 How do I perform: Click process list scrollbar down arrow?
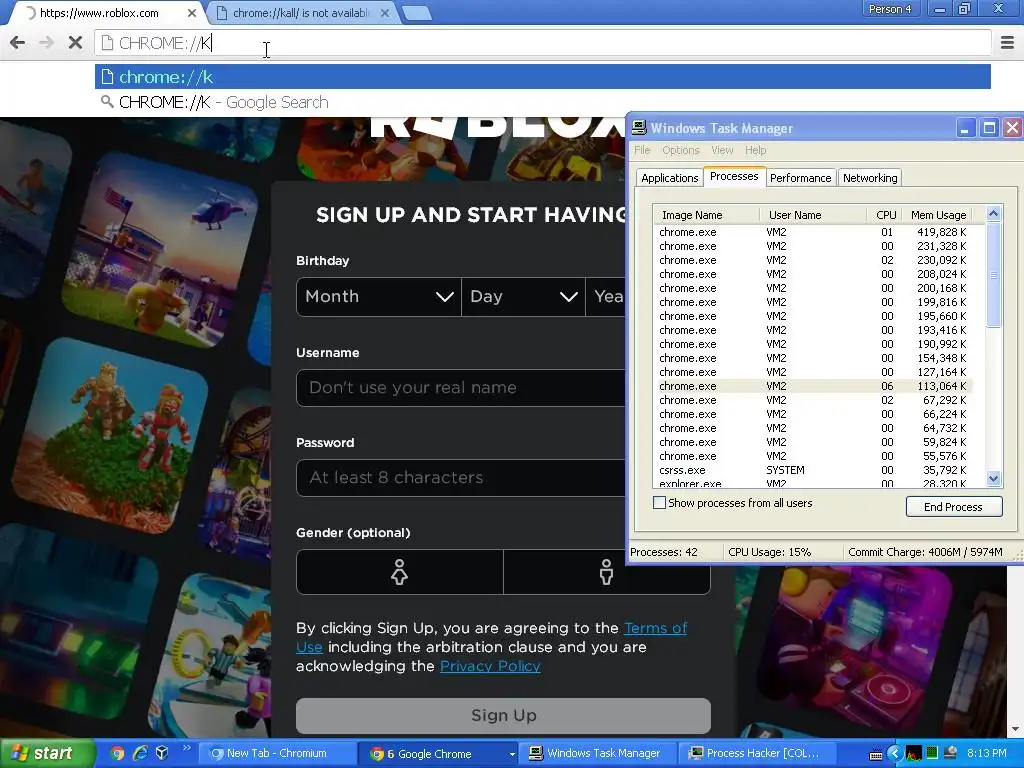(993, 479)
